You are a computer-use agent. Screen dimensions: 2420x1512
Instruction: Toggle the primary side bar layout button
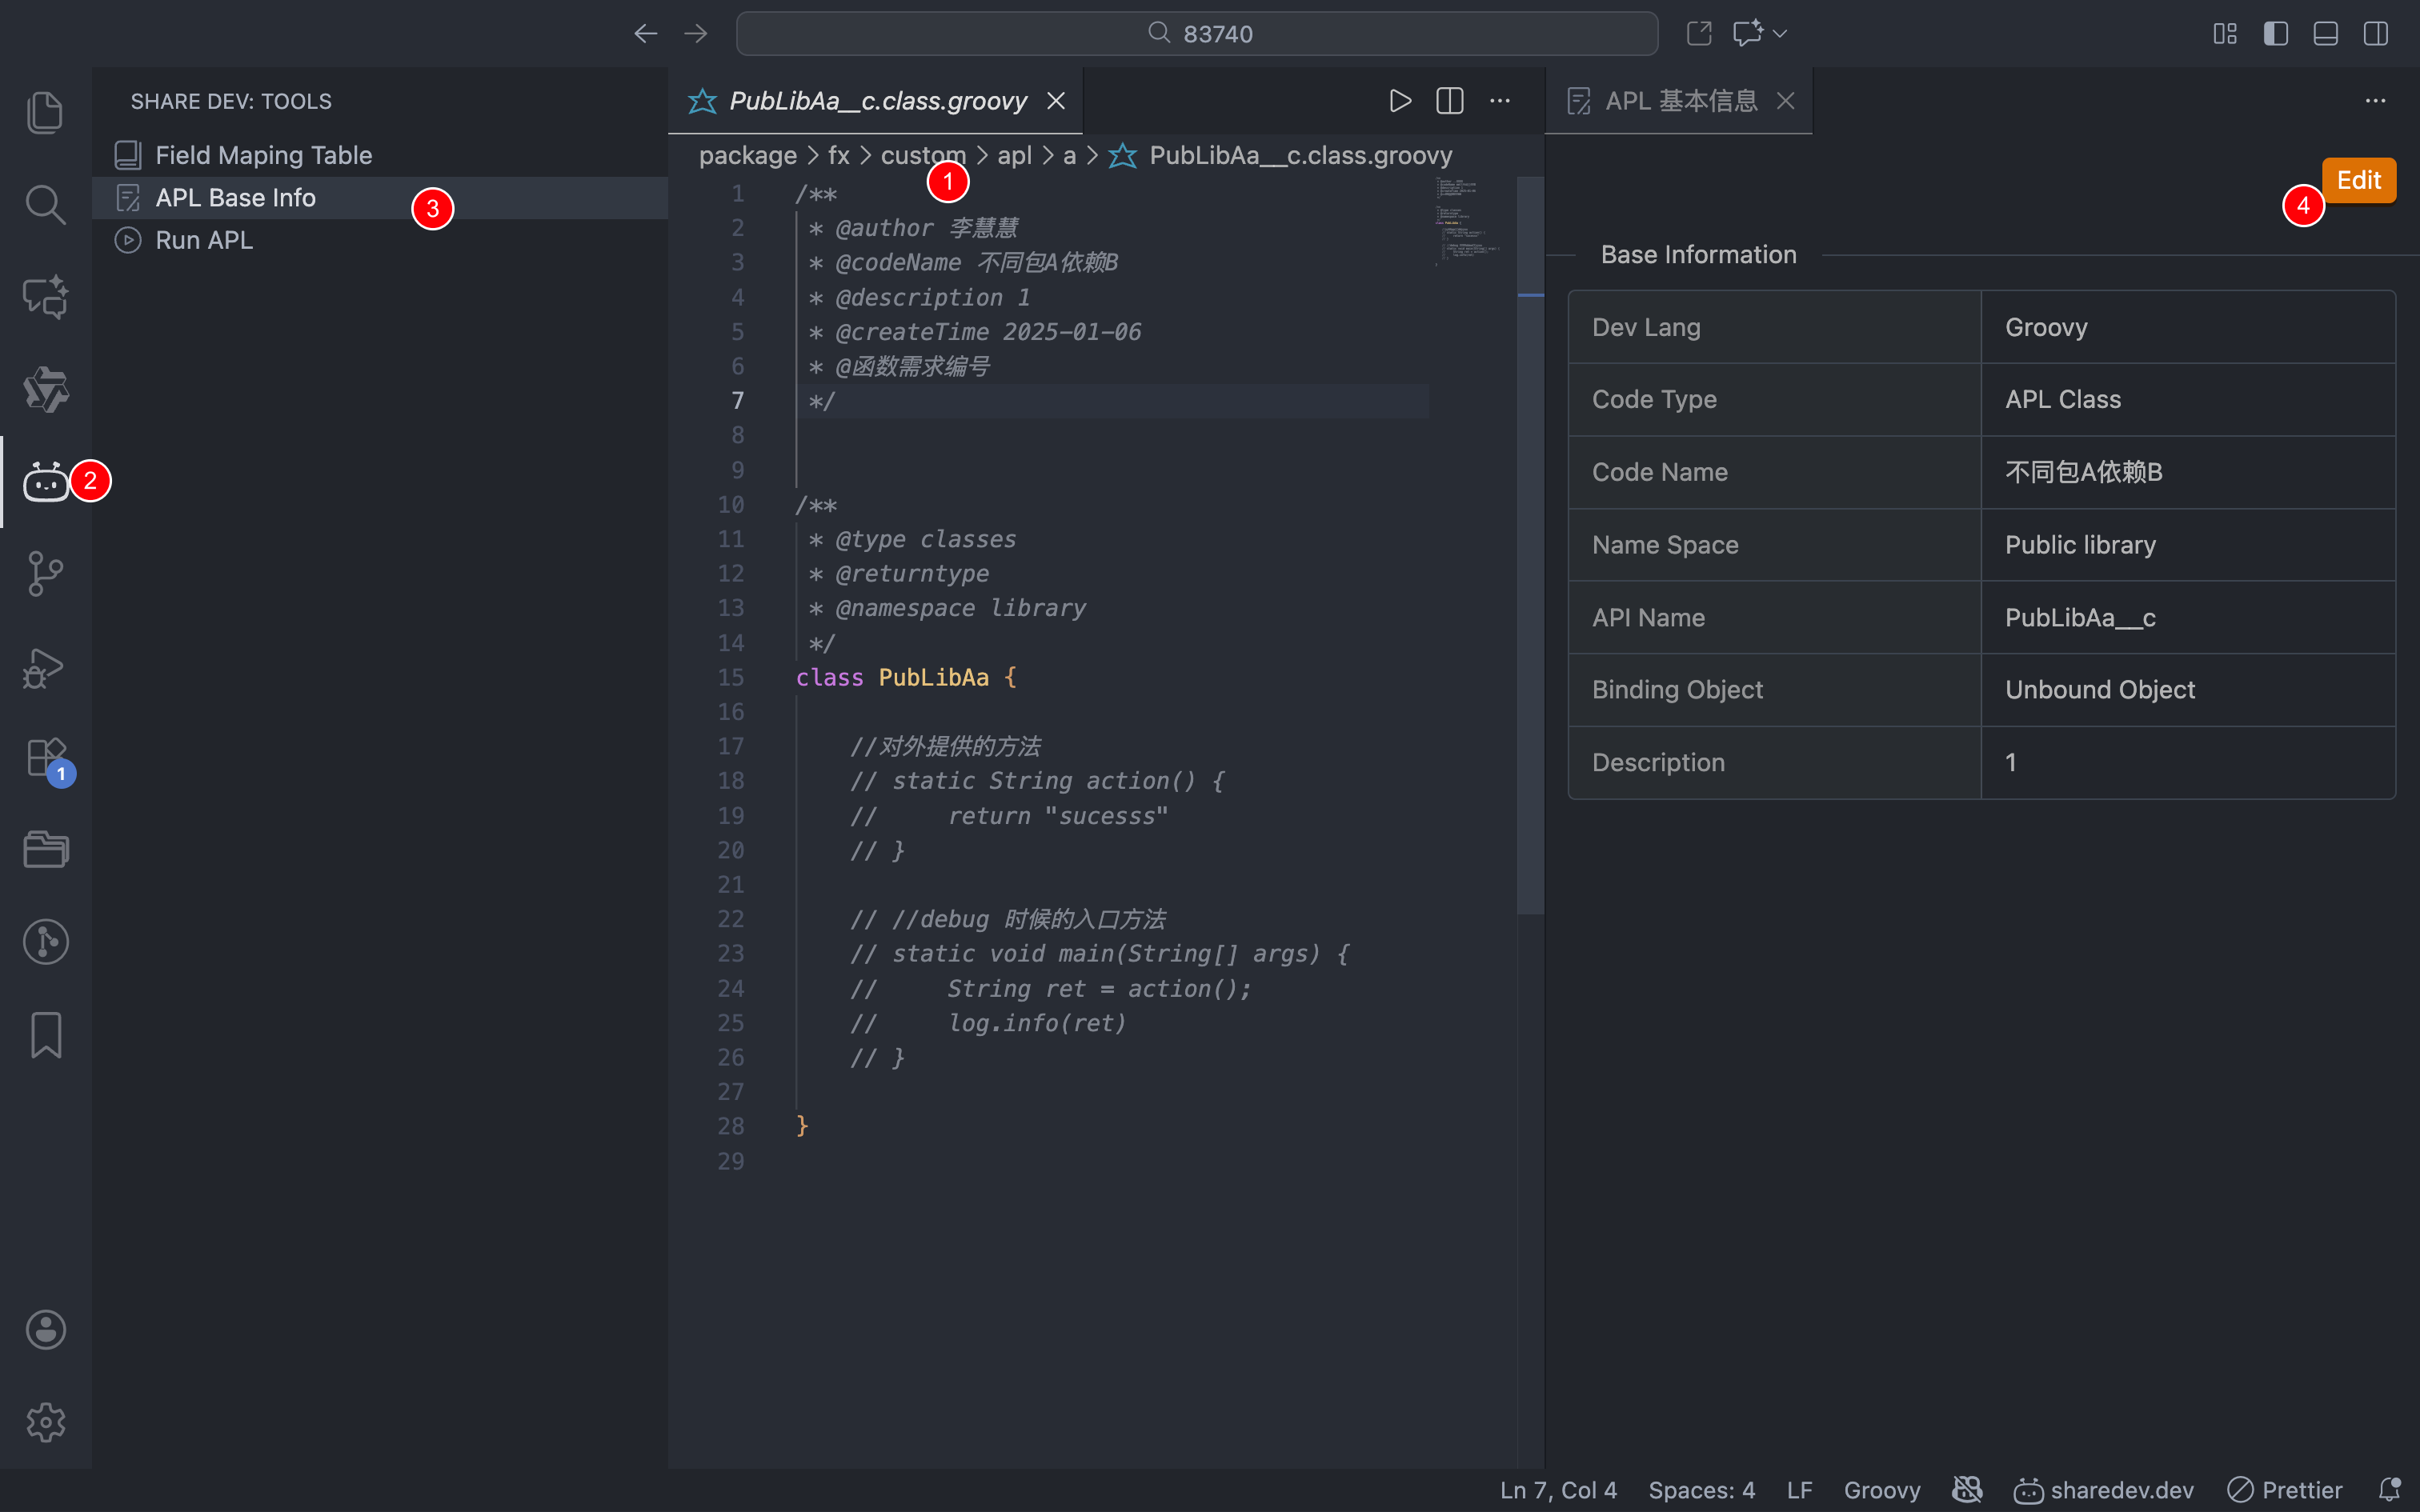(x=2275, y=34)
